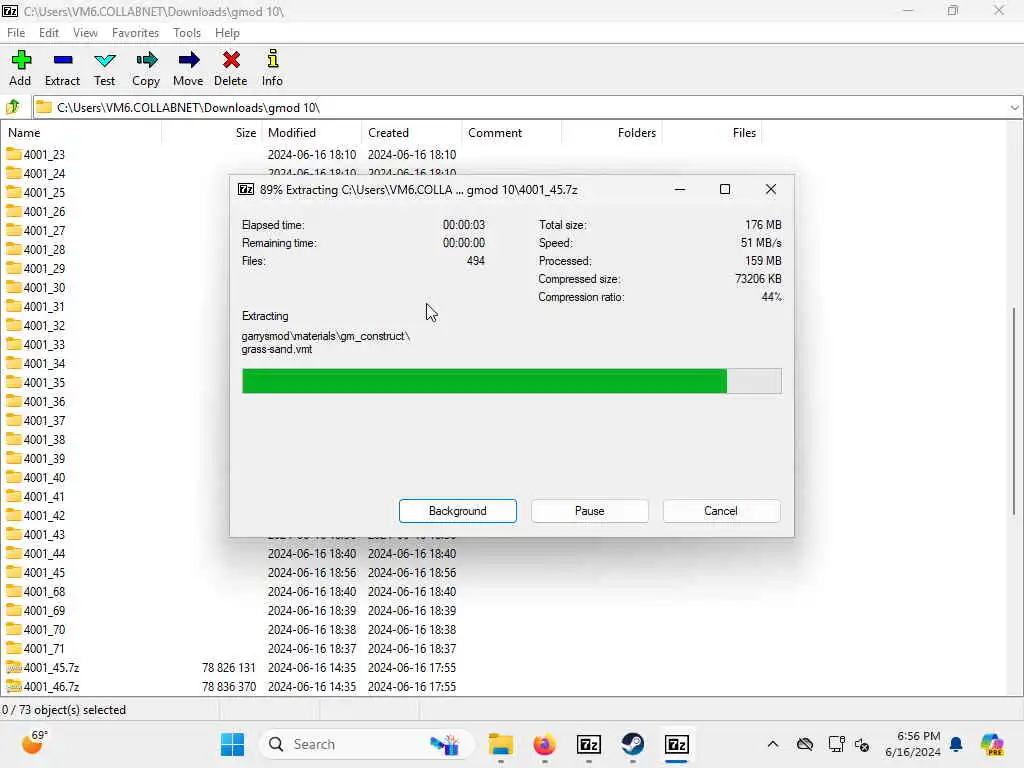Viewport: 1024px width, 768px height.
Task: Click the Copy toolbar icon
Action: [146, 60]
